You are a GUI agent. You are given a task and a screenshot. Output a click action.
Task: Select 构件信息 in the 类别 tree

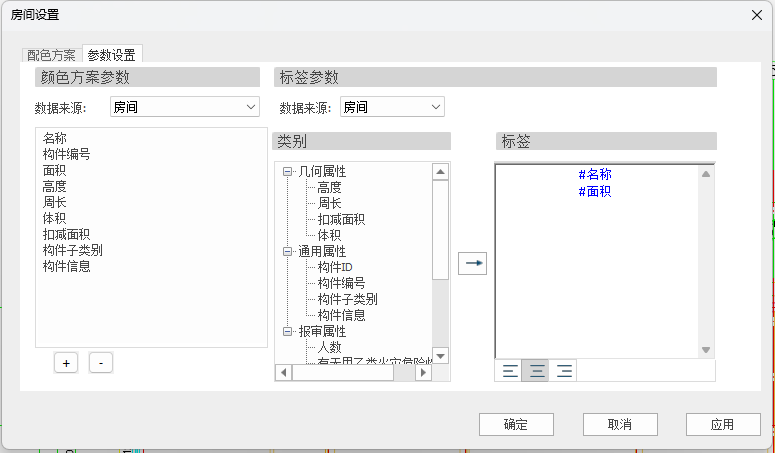pyautogui.click(x=341, y=315)
